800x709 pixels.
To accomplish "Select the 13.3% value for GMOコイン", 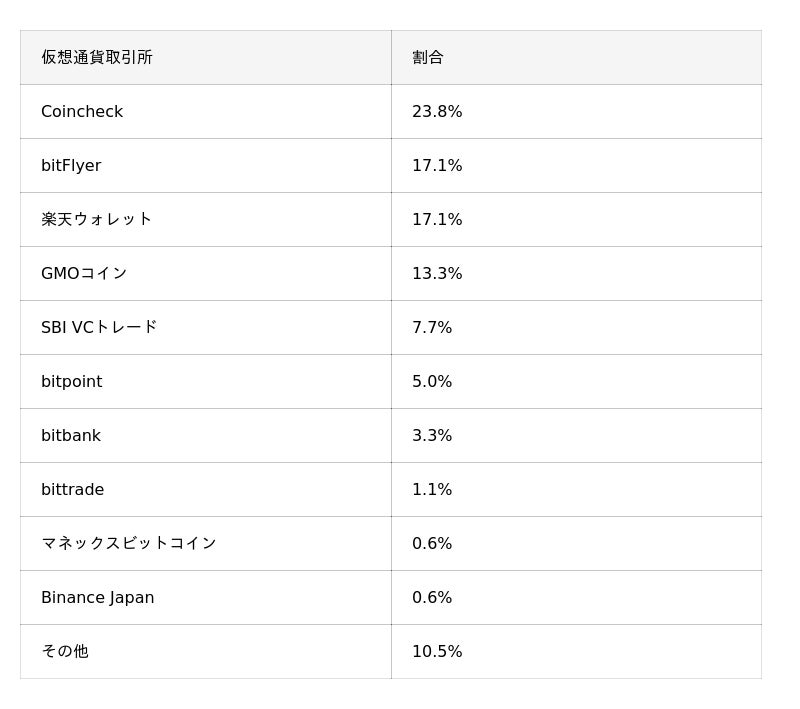I will click(x=437, y=274).
